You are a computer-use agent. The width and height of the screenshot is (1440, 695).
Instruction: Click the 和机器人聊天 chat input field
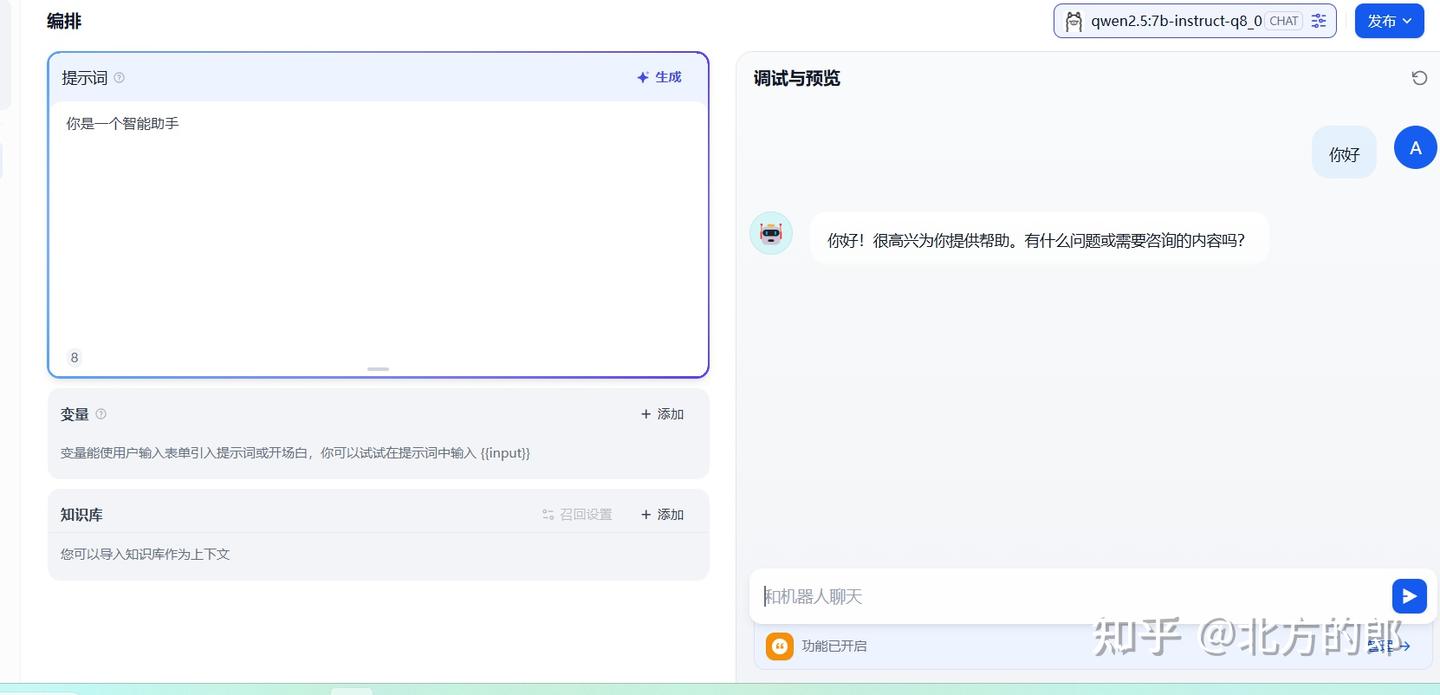tap(1000, 595)
